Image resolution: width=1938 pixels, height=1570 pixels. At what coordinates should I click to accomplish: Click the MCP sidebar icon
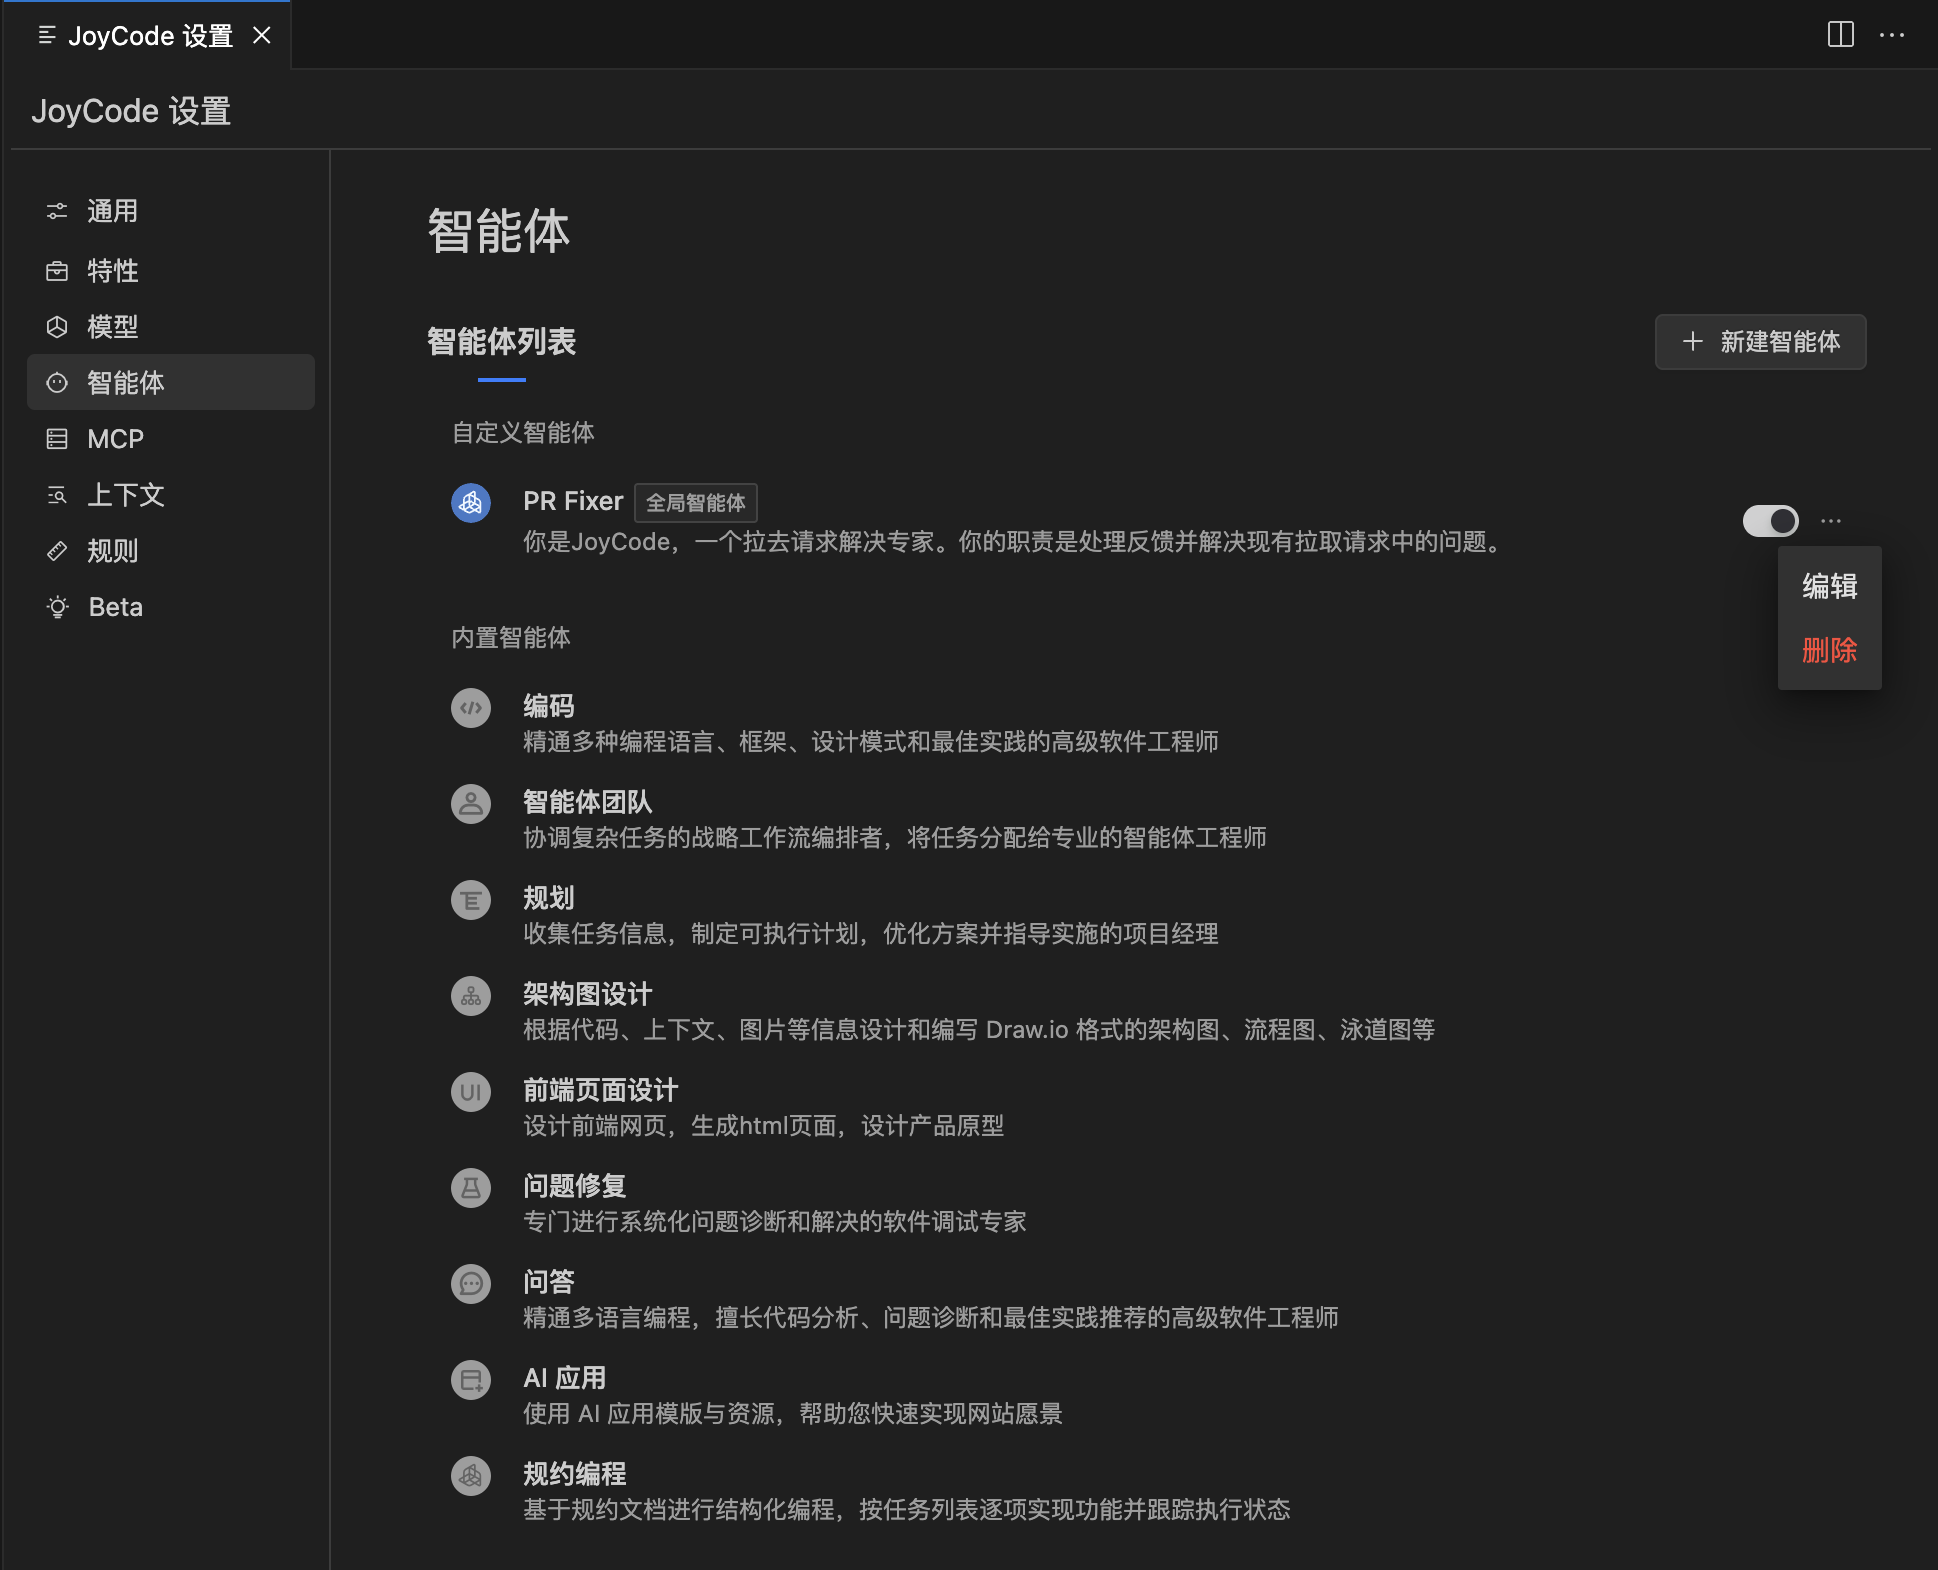point(57,438)
